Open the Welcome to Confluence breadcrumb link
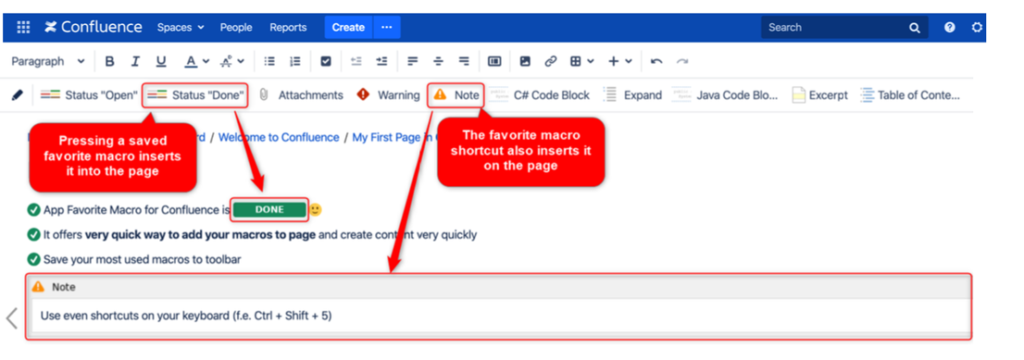1024x360 pixels. pos(279,137)
